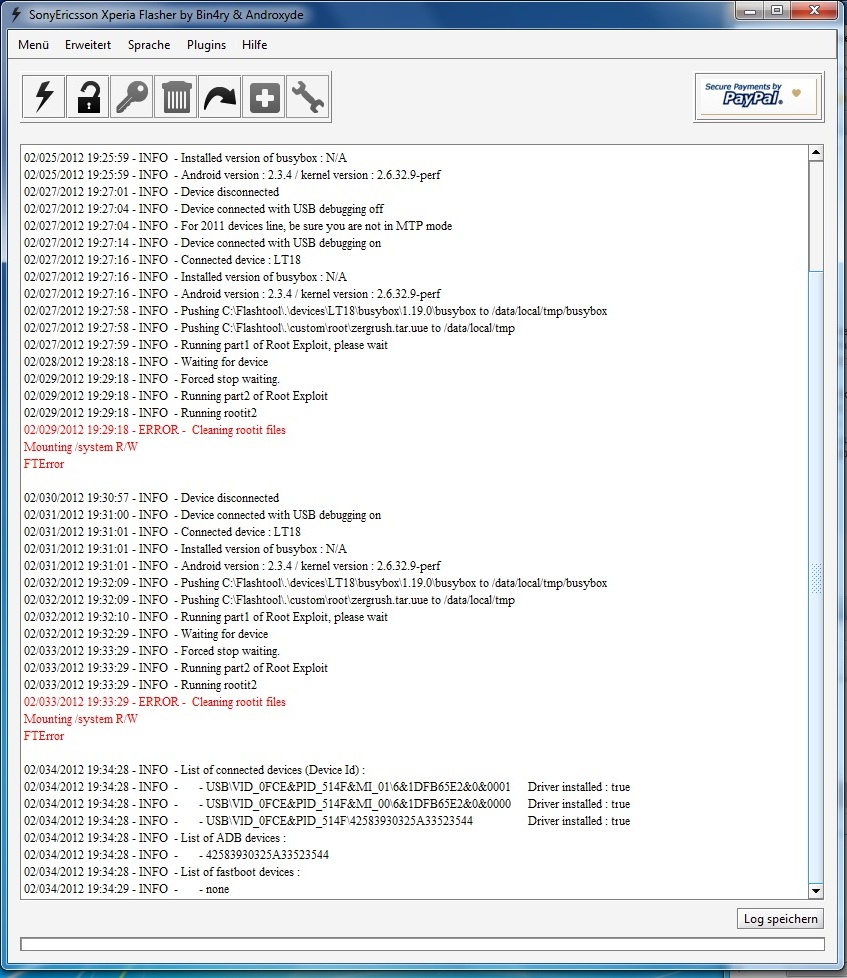Click the curved arrow toolbar icon
Screen dimensions: 847x978
[220, 97]
